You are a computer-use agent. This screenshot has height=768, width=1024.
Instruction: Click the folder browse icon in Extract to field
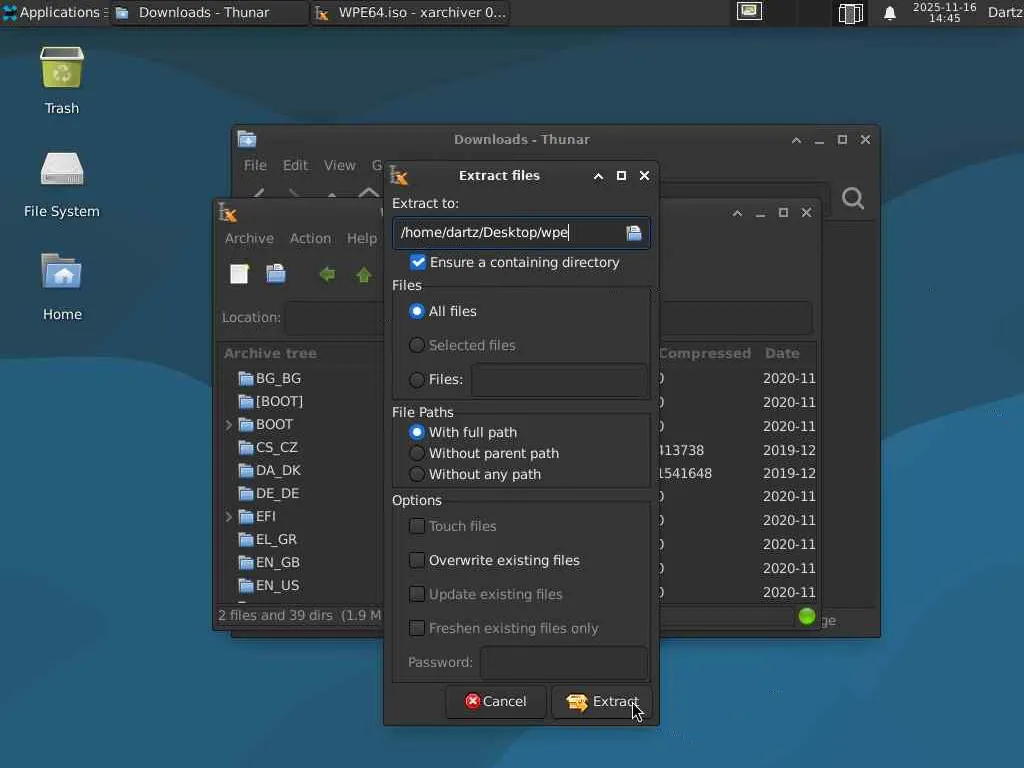(633, 233)
